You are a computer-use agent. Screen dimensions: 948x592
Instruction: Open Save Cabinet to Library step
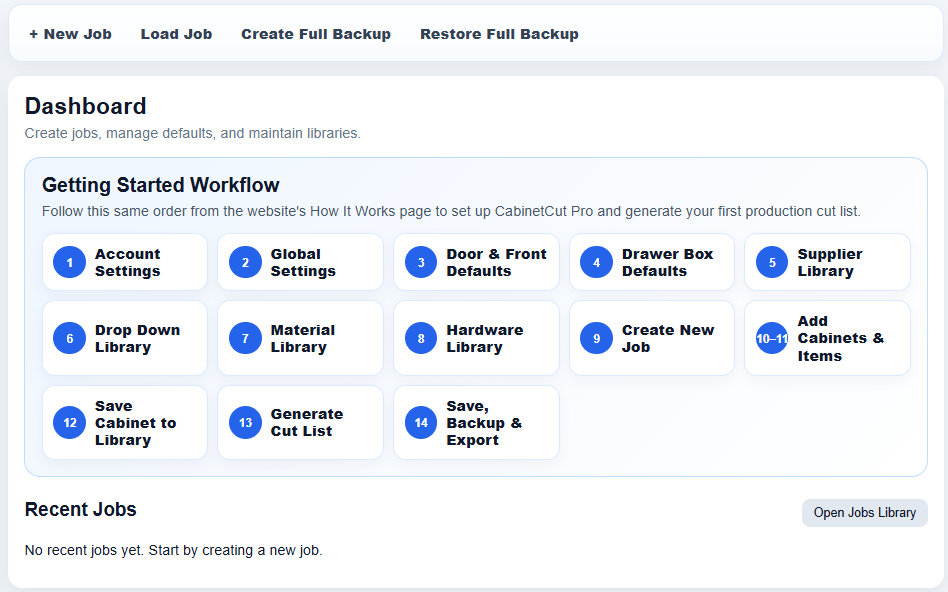tap(125, 423)
